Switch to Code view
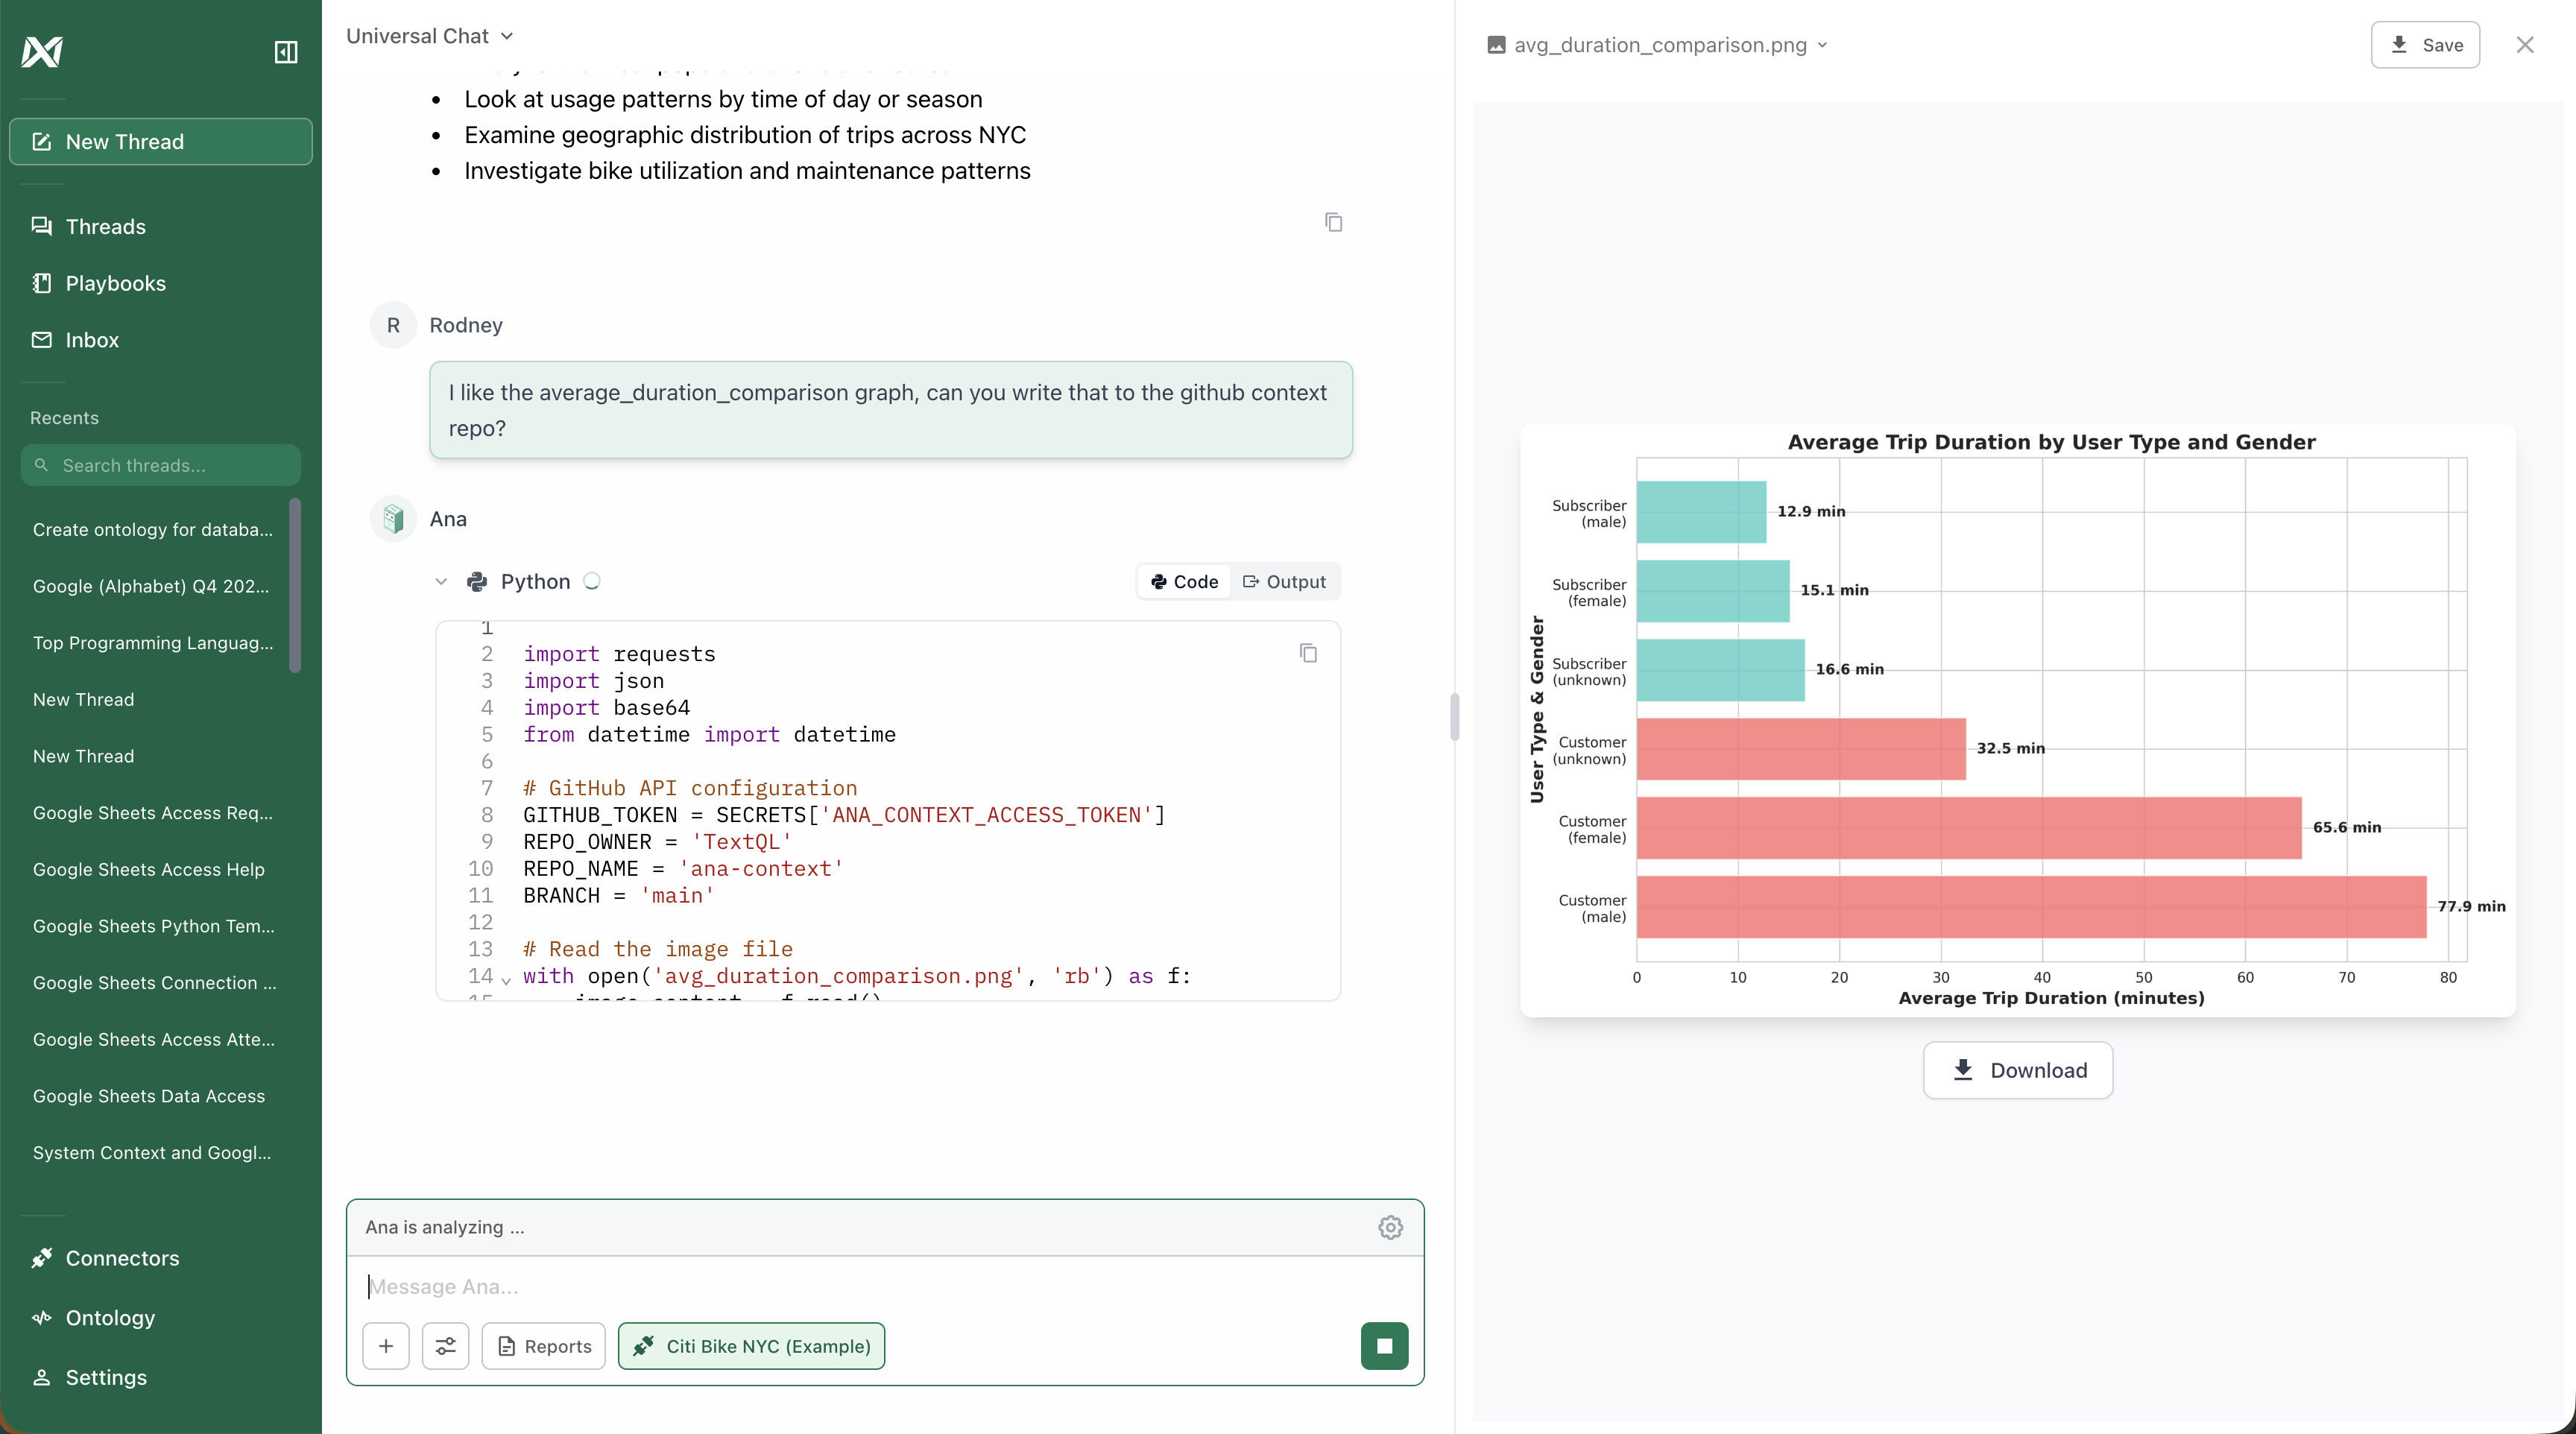This screenshot has height=1434, width=2576. pos(1185,582)
